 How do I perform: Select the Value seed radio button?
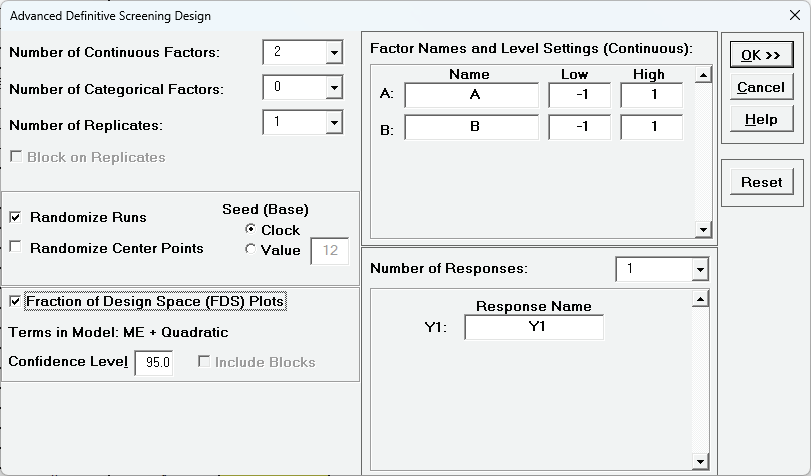[x=251, y=250]
